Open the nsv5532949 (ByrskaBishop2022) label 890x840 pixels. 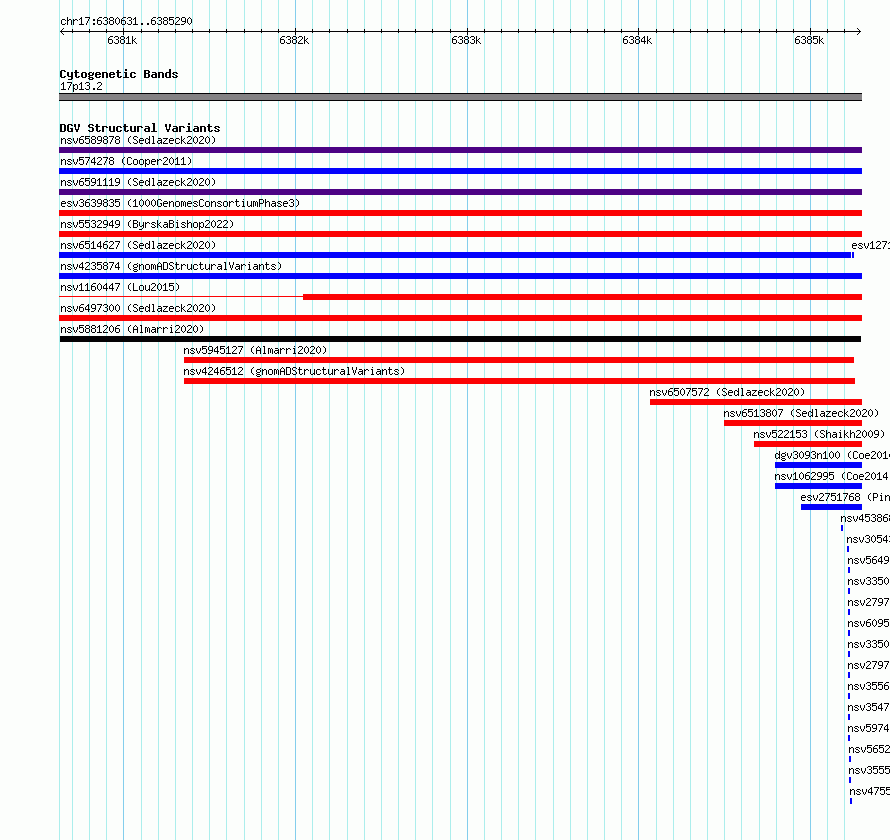point(147,224)
